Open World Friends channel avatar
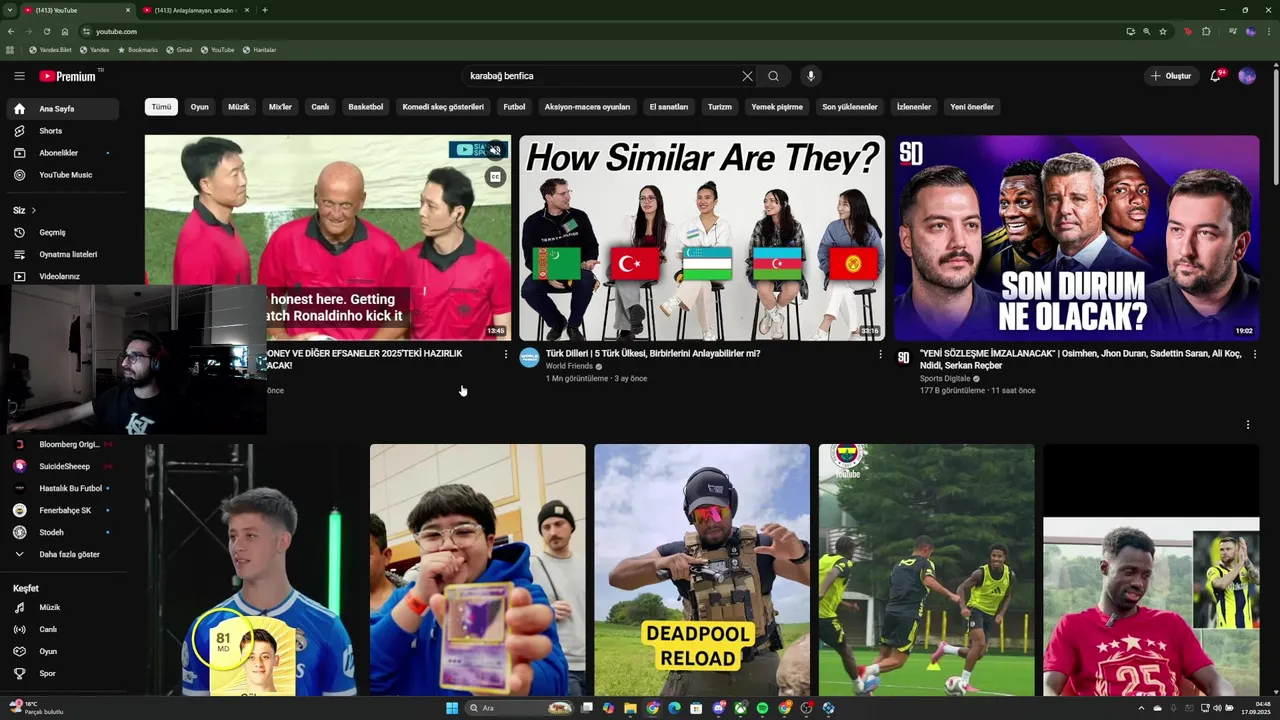The width and height of the screenshot is (1280, 720). point(529,358)
